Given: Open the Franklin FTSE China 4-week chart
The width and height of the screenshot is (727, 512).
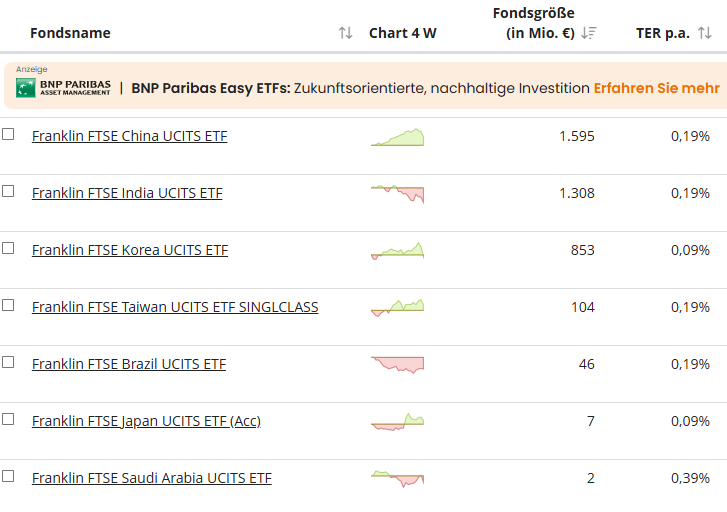Looking at the screenshot, I should pos(397,137).
